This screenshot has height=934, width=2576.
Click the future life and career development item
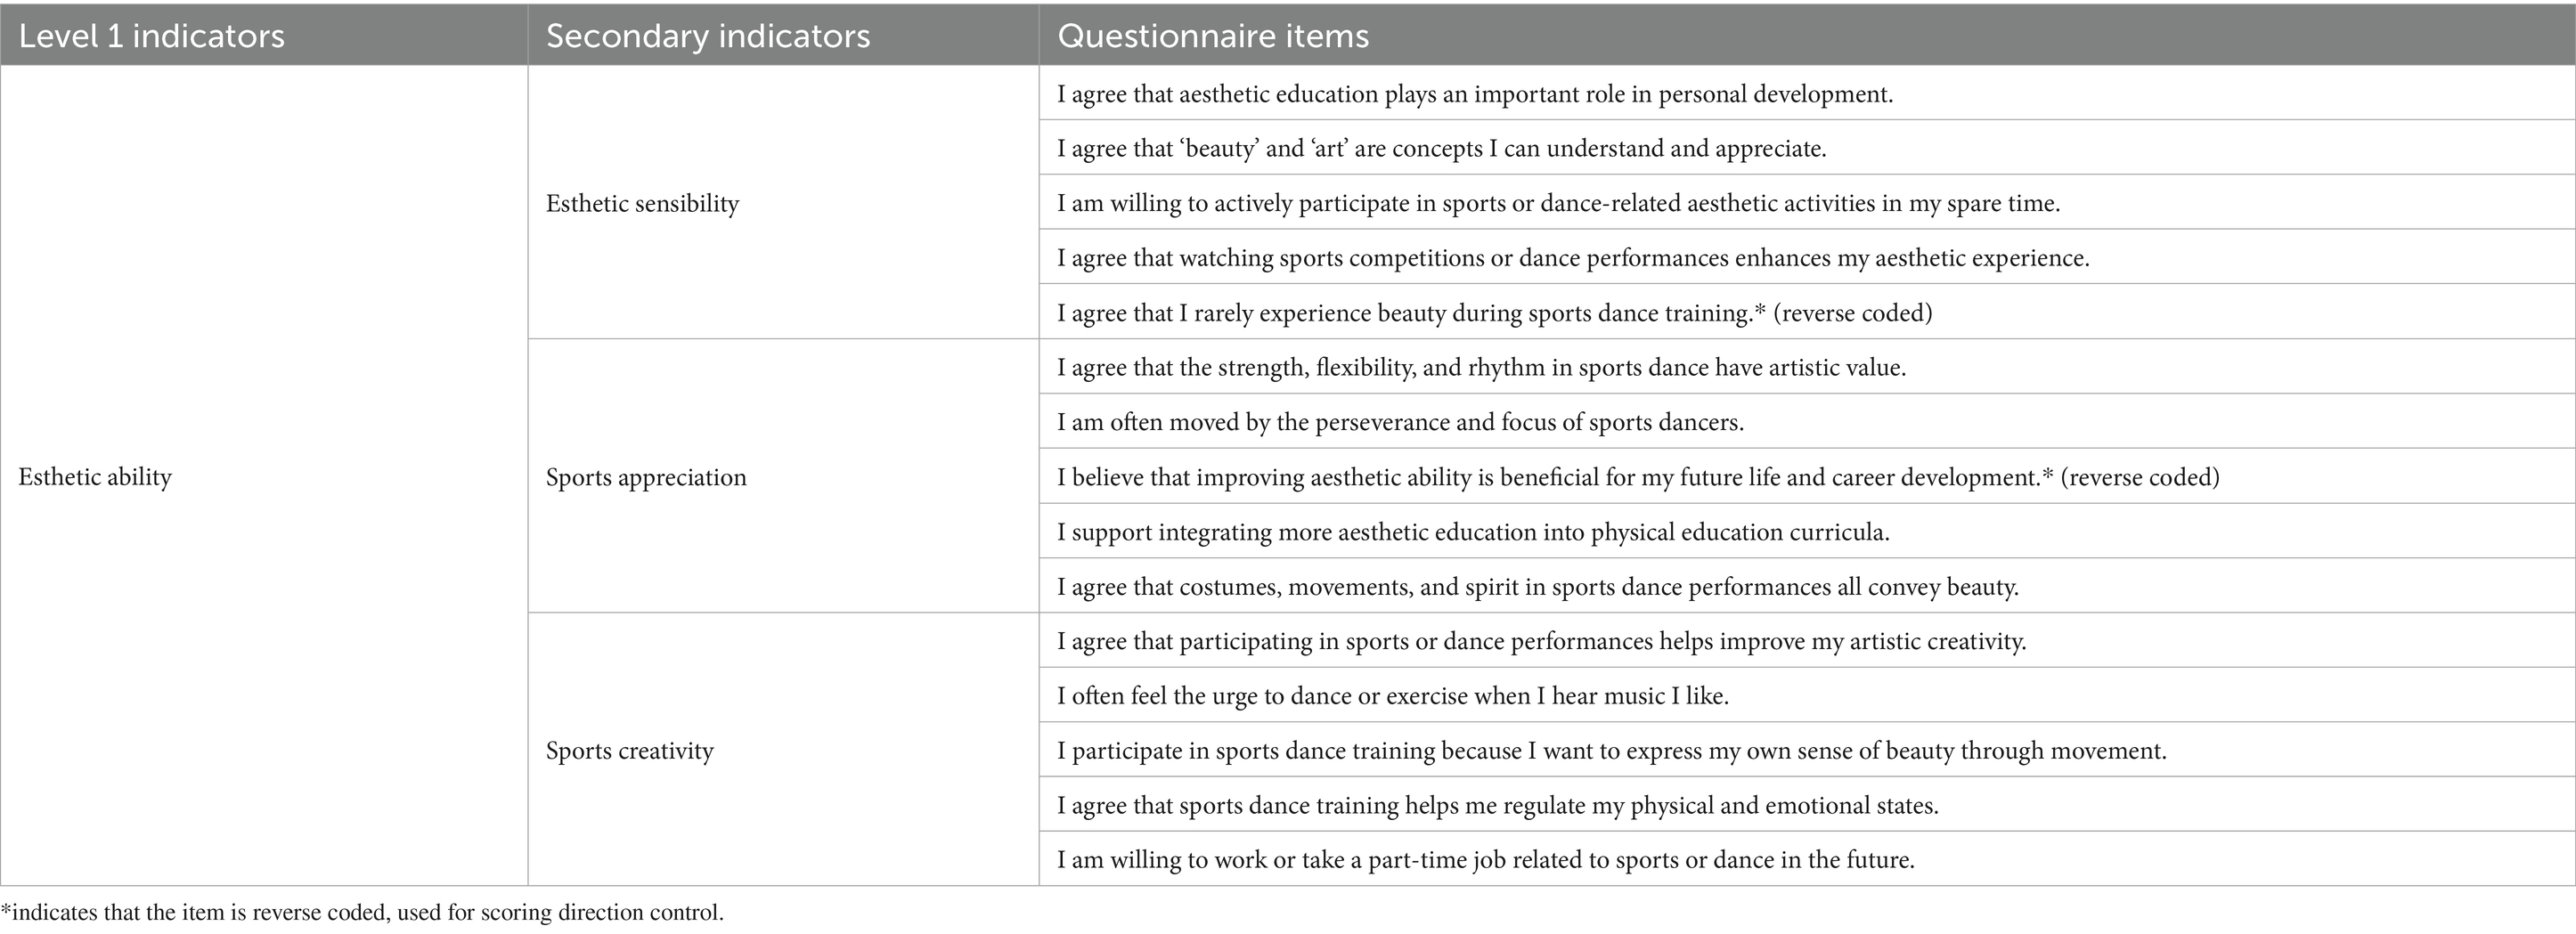tap(1807, 476)
